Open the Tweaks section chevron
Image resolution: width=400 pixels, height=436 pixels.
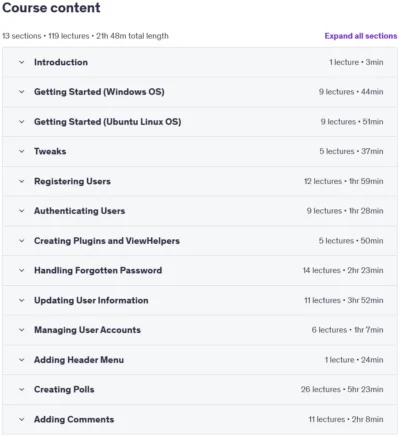click(22, 151)
